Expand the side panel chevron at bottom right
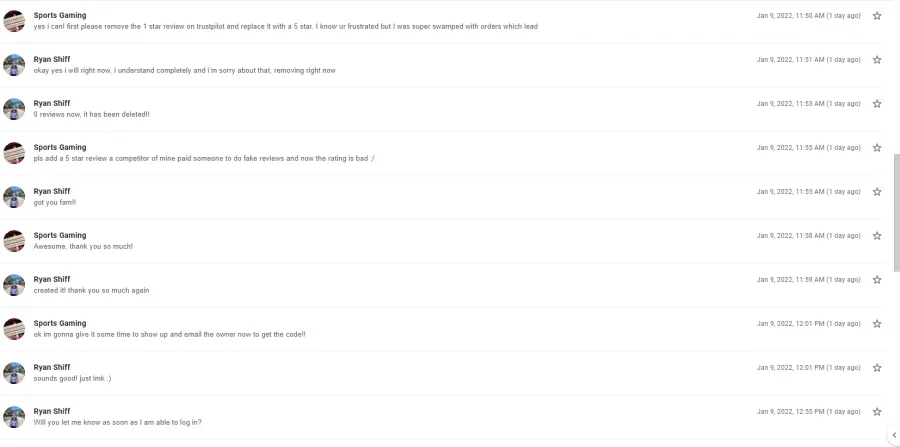The image size is (900, 447). click(x=894, y=435)
